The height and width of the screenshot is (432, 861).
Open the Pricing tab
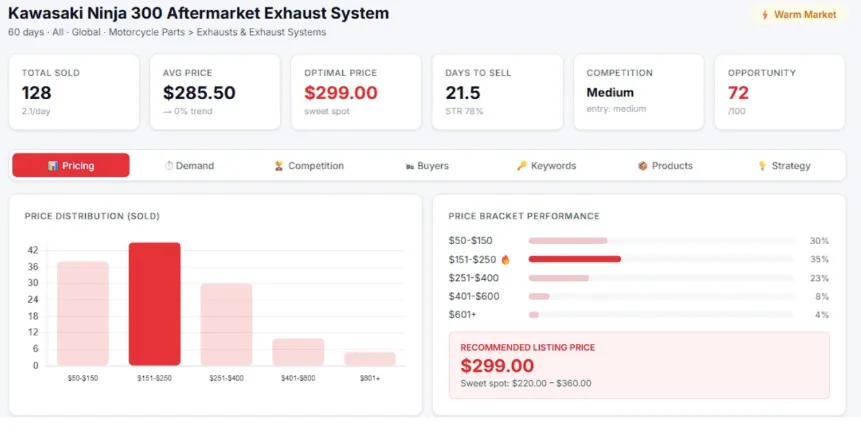[x=71, y=165]
